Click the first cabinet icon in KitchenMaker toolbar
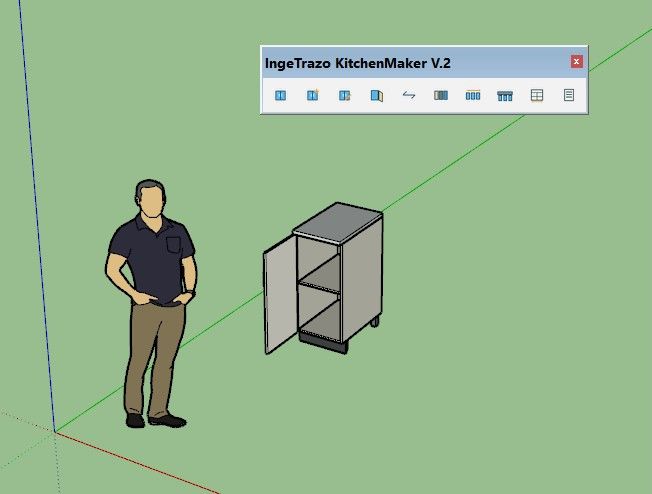Image resolution: width=652 pixels, height=494 pixels. (x=280, y=96)
